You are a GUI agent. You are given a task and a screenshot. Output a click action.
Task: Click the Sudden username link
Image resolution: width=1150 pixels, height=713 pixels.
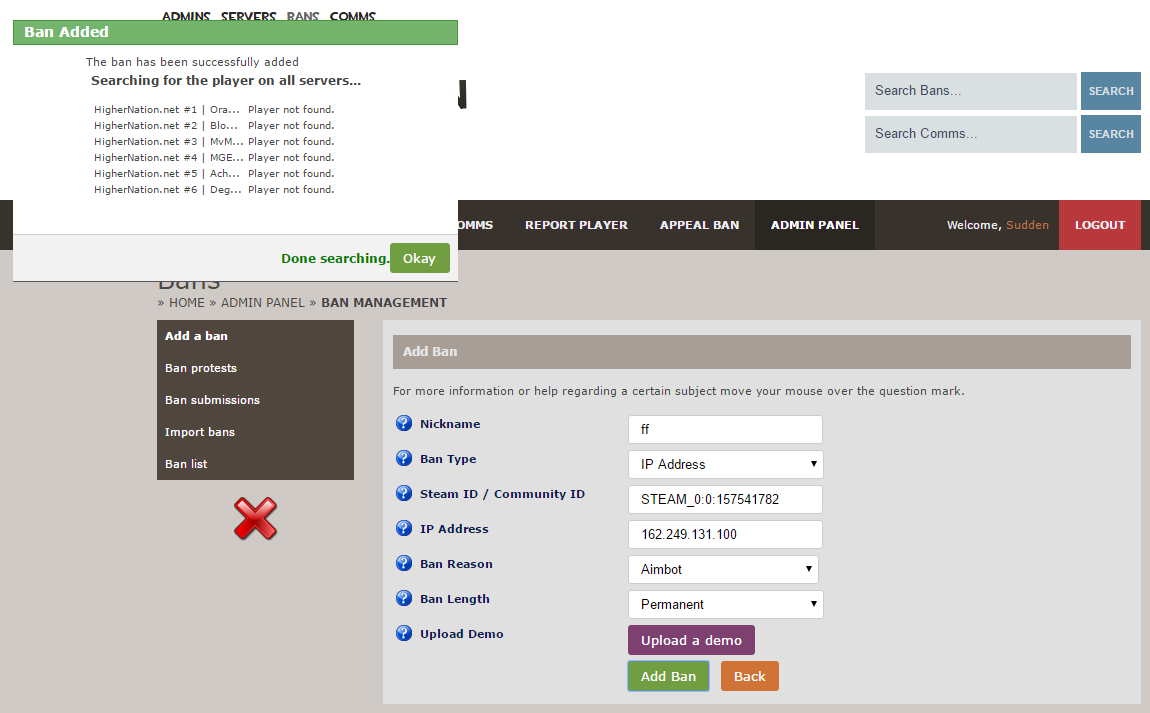point(1027,225)
